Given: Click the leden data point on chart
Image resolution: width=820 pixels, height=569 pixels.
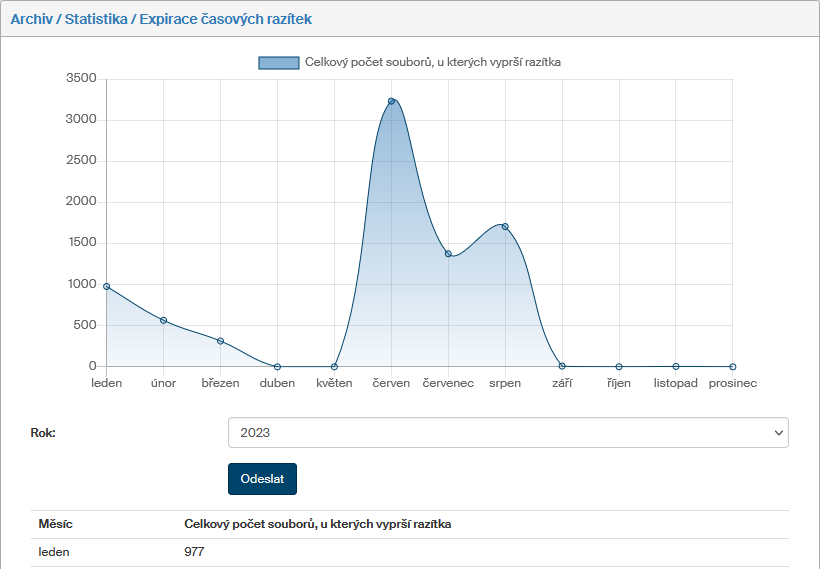Looking at the screenshot, I should [x=107, y=286].
